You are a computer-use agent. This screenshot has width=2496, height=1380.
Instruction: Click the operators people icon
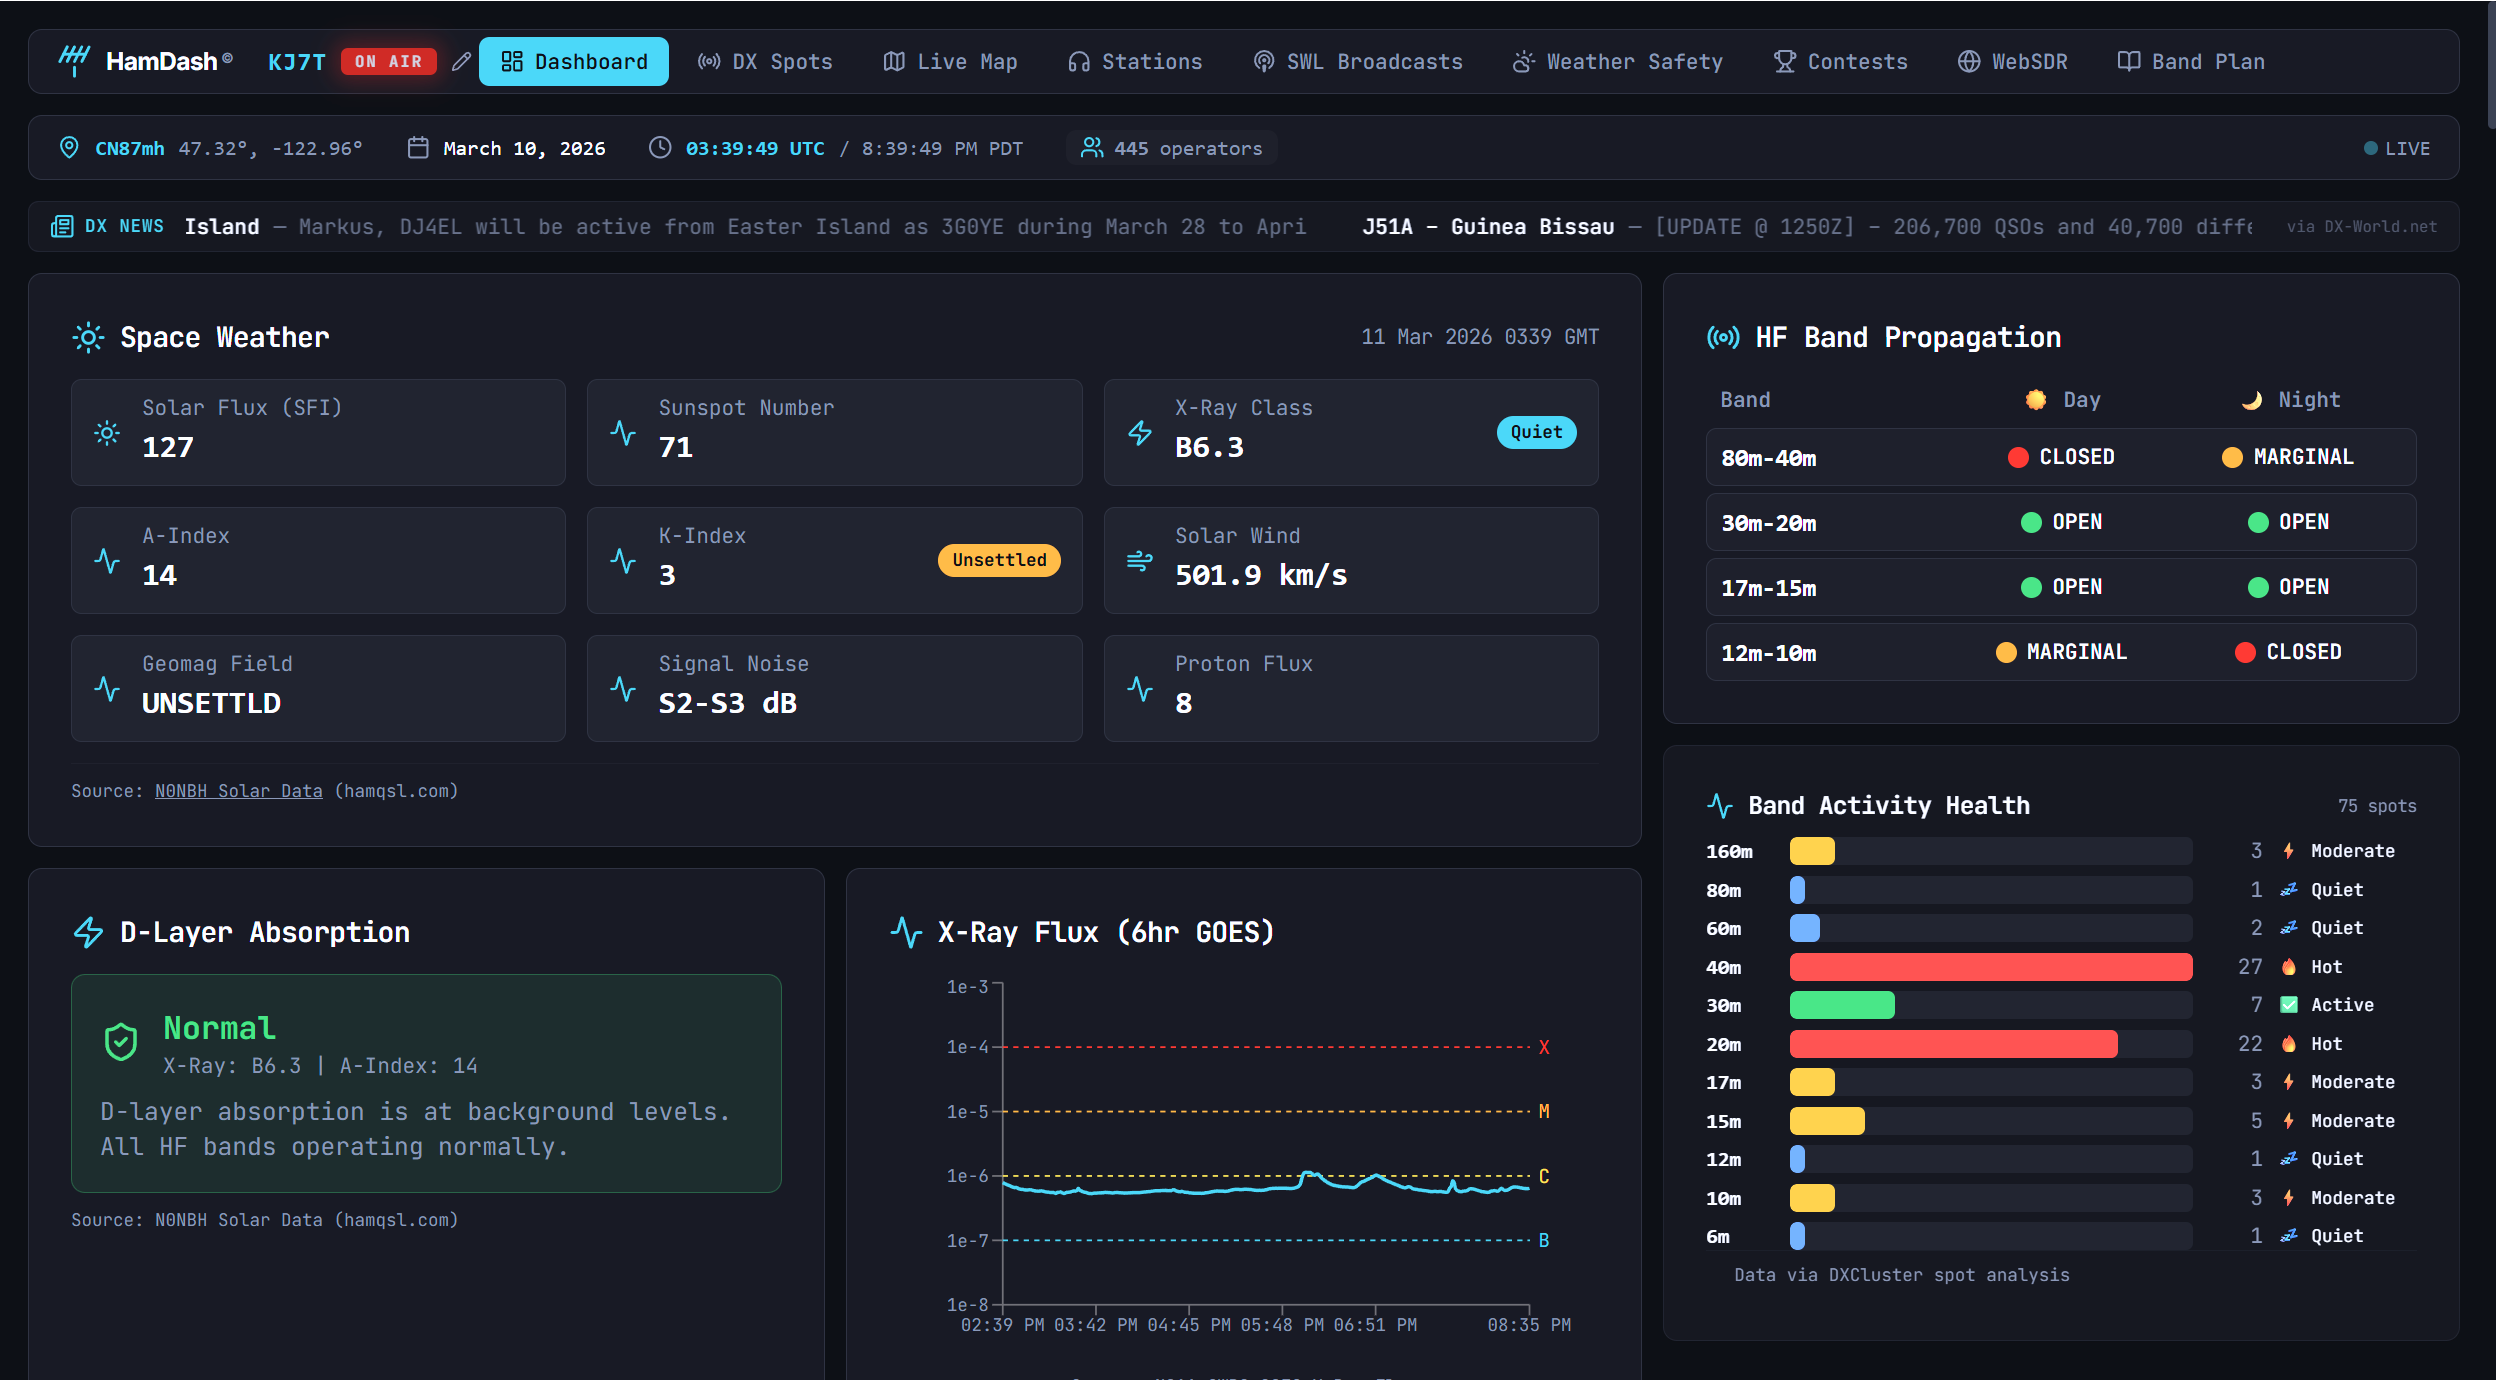(1092, 148)
